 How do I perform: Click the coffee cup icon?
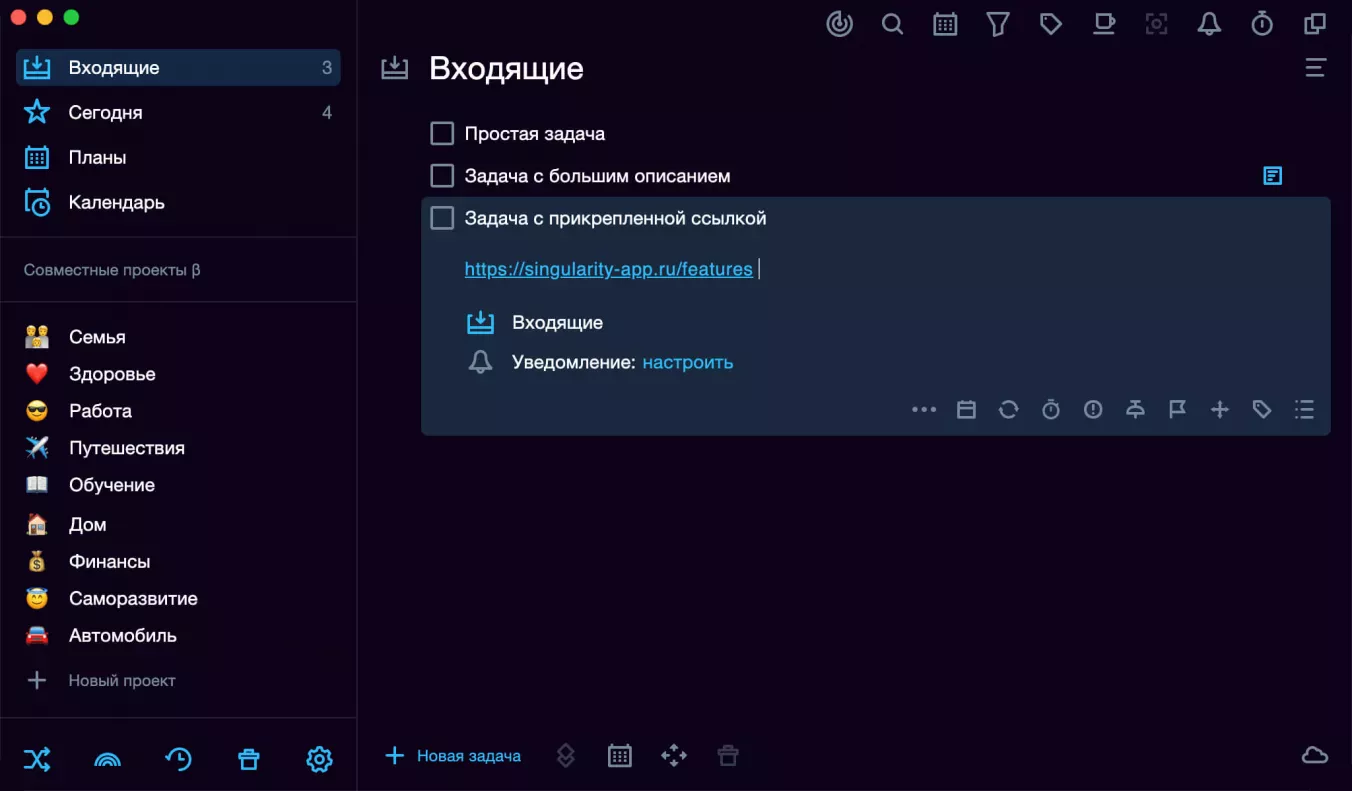coord(1104,24)
